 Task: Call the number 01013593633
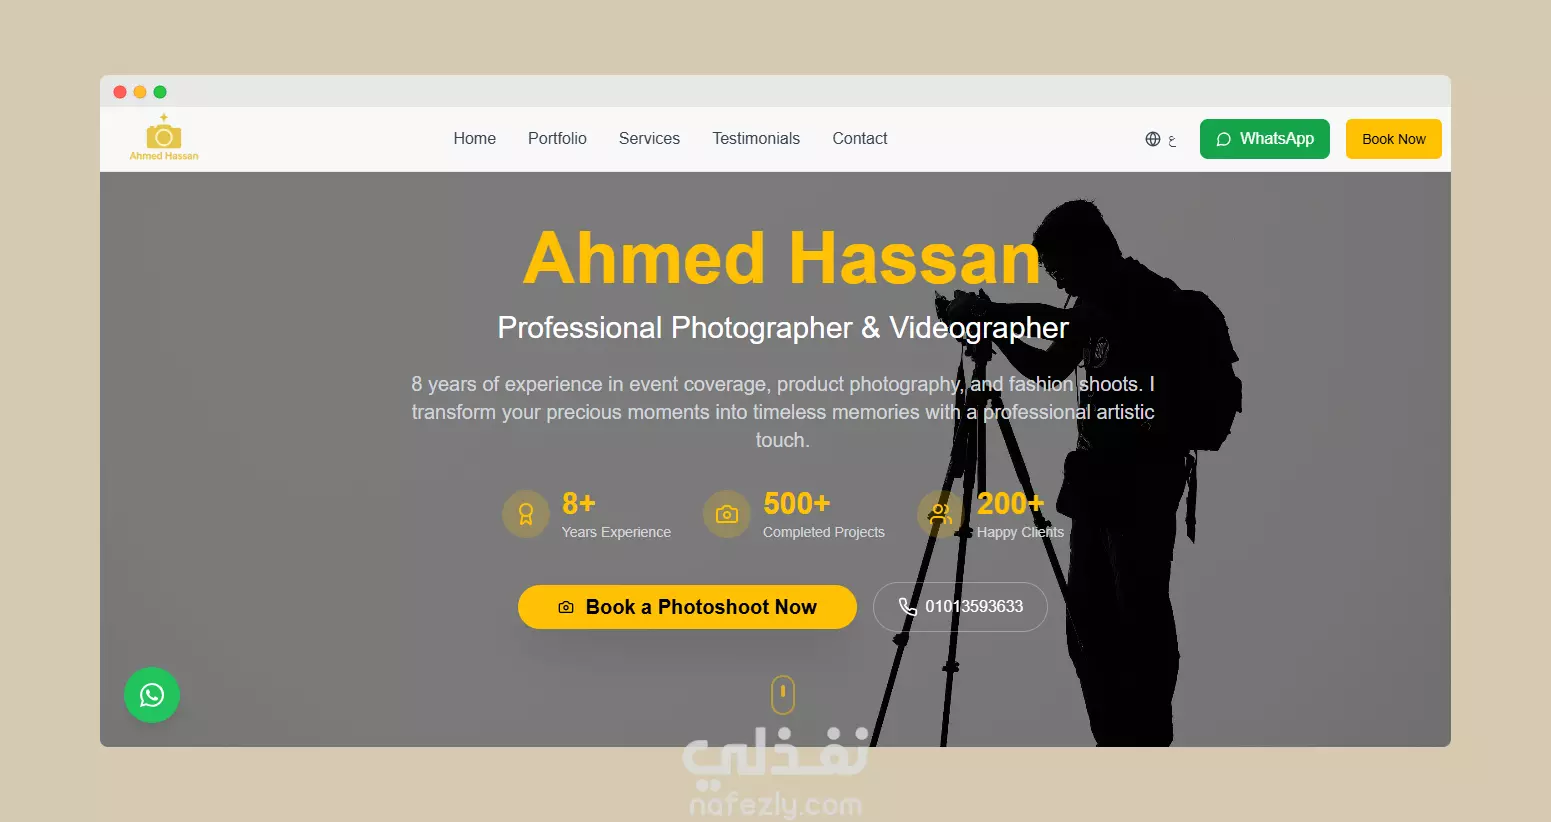960,607
